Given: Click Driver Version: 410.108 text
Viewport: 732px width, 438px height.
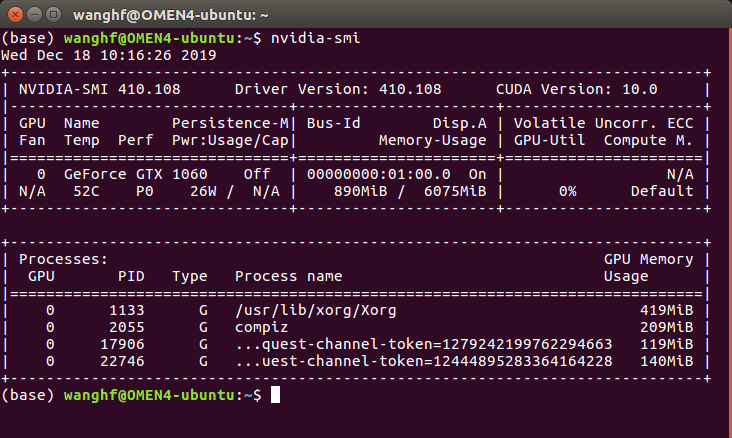Looking at the screenshot, I should pyautogui.click(x=338, y=89).
